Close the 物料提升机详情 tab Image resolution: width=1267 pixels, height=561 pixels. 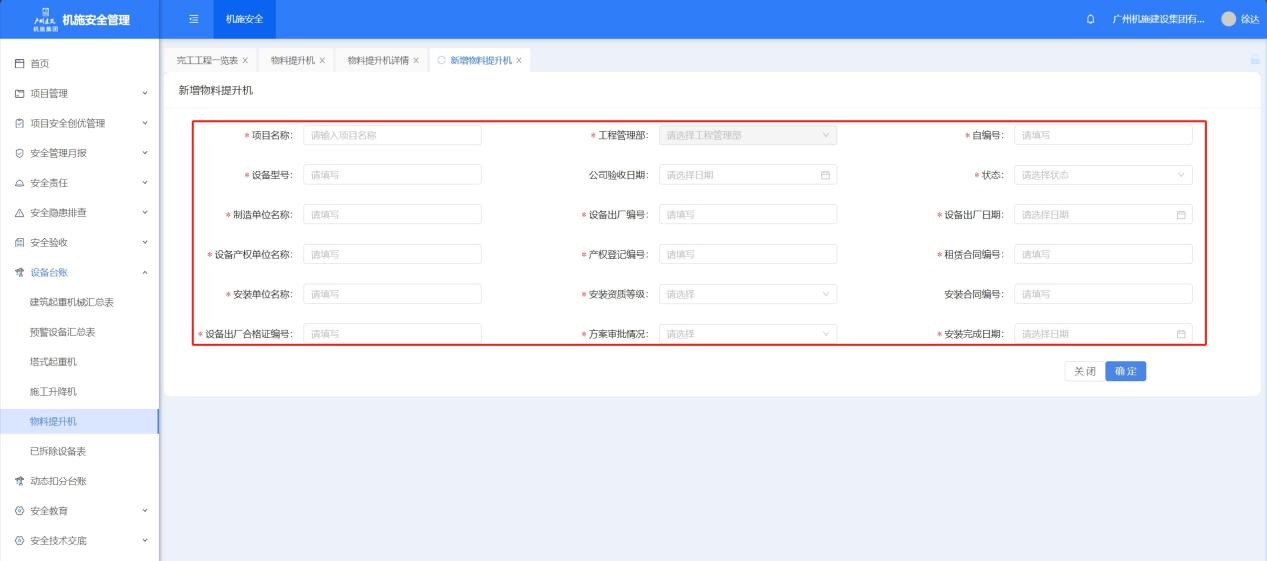(x=416, y=61)
